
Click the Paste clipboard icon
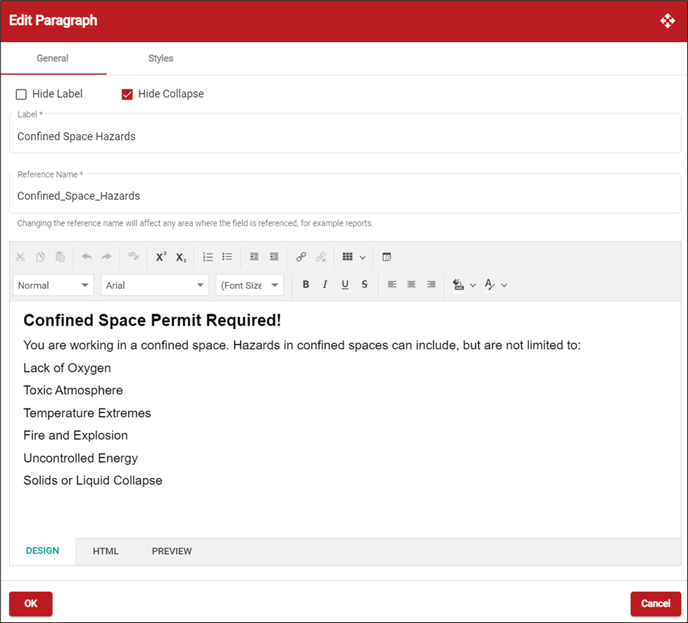click(60, 257)
